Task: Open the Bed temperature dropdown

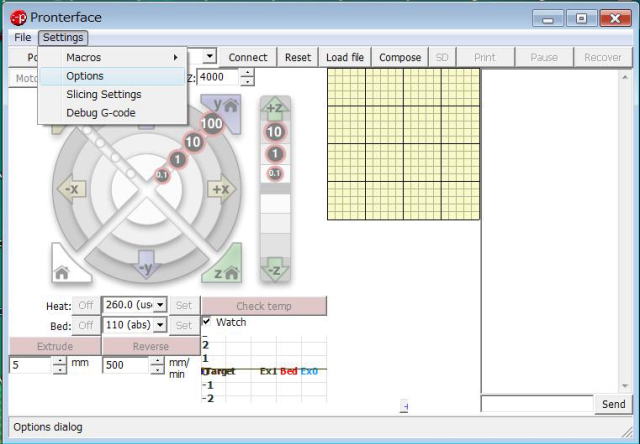Action: click(x=160, y=325)
